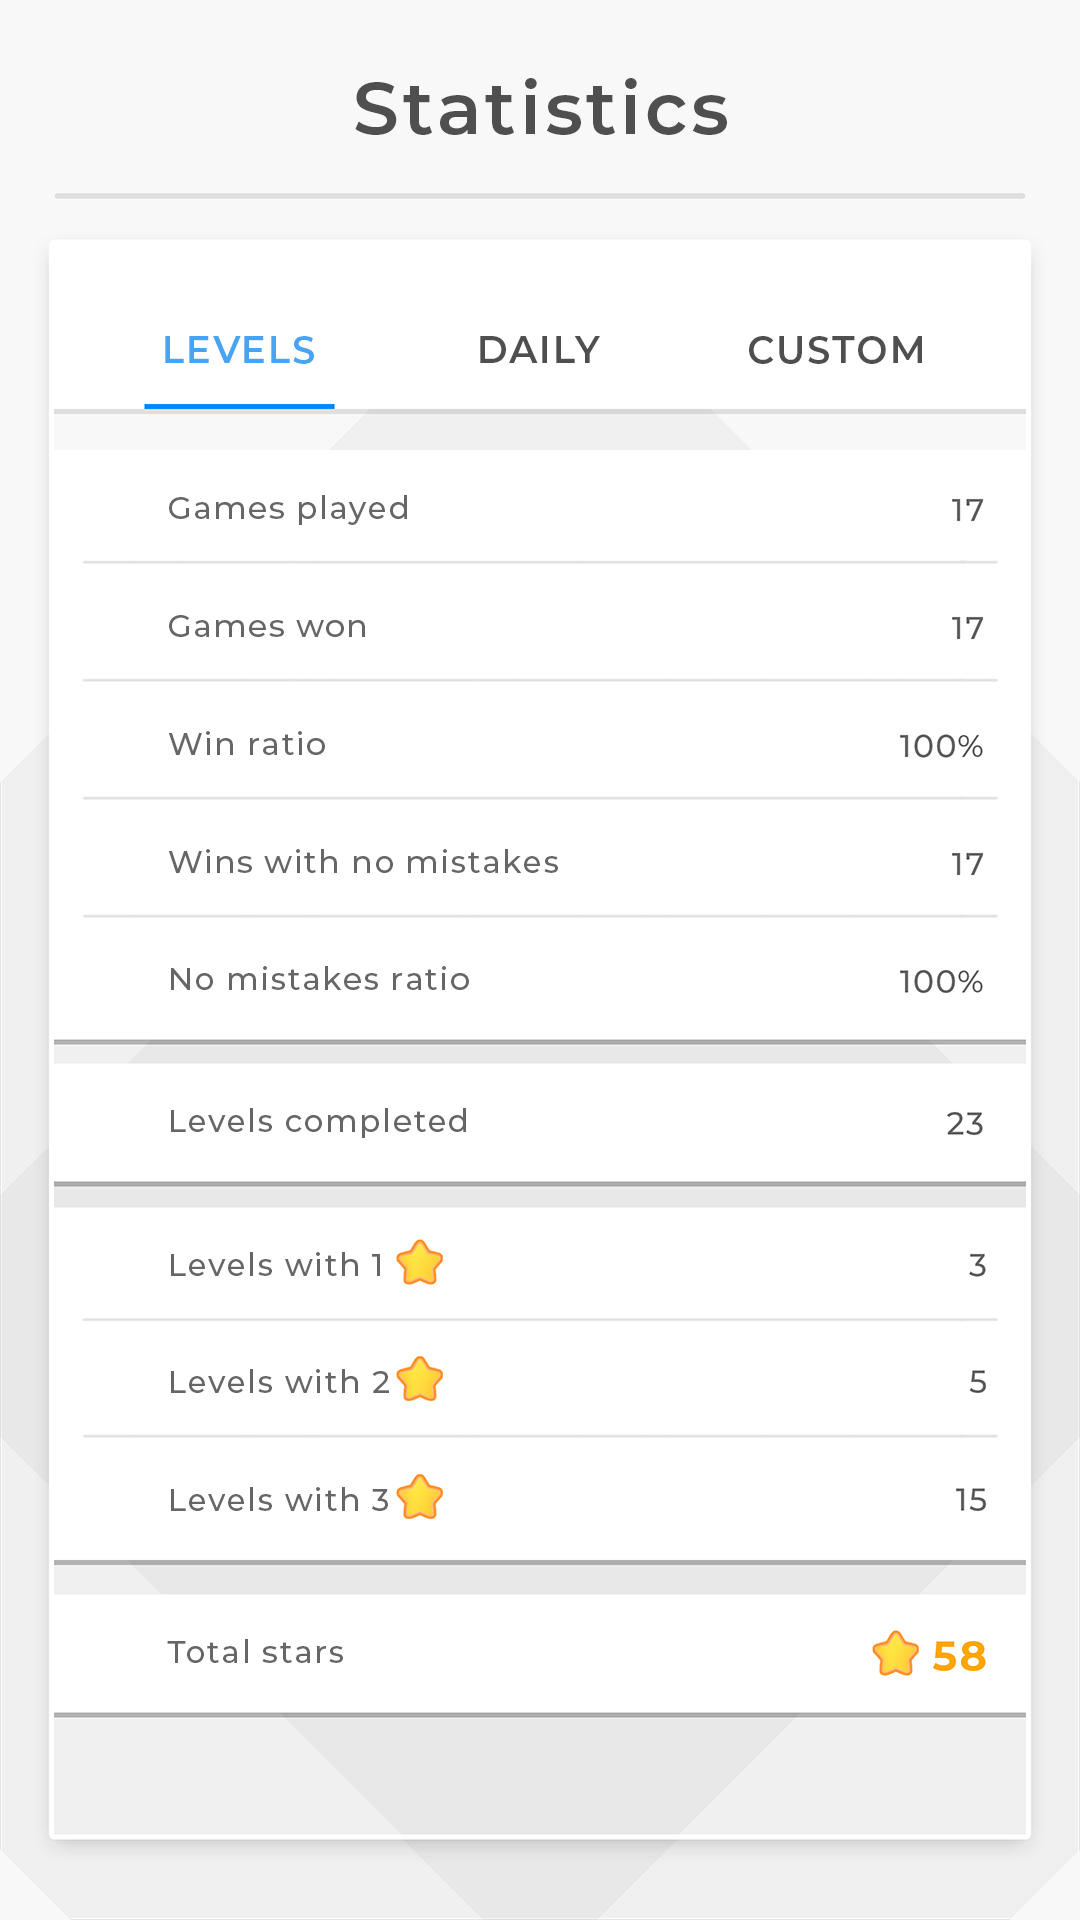
Task: Click the Games played row
Action: [540, 508]
